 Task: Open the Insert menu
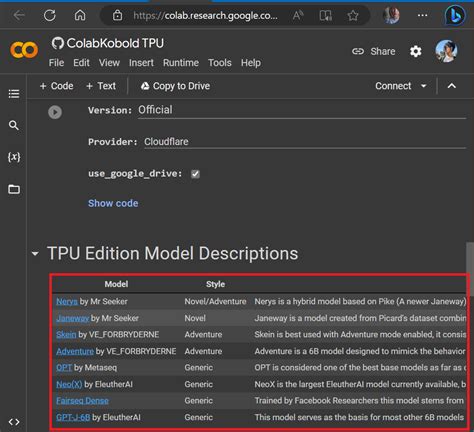[x=141, y=63]
